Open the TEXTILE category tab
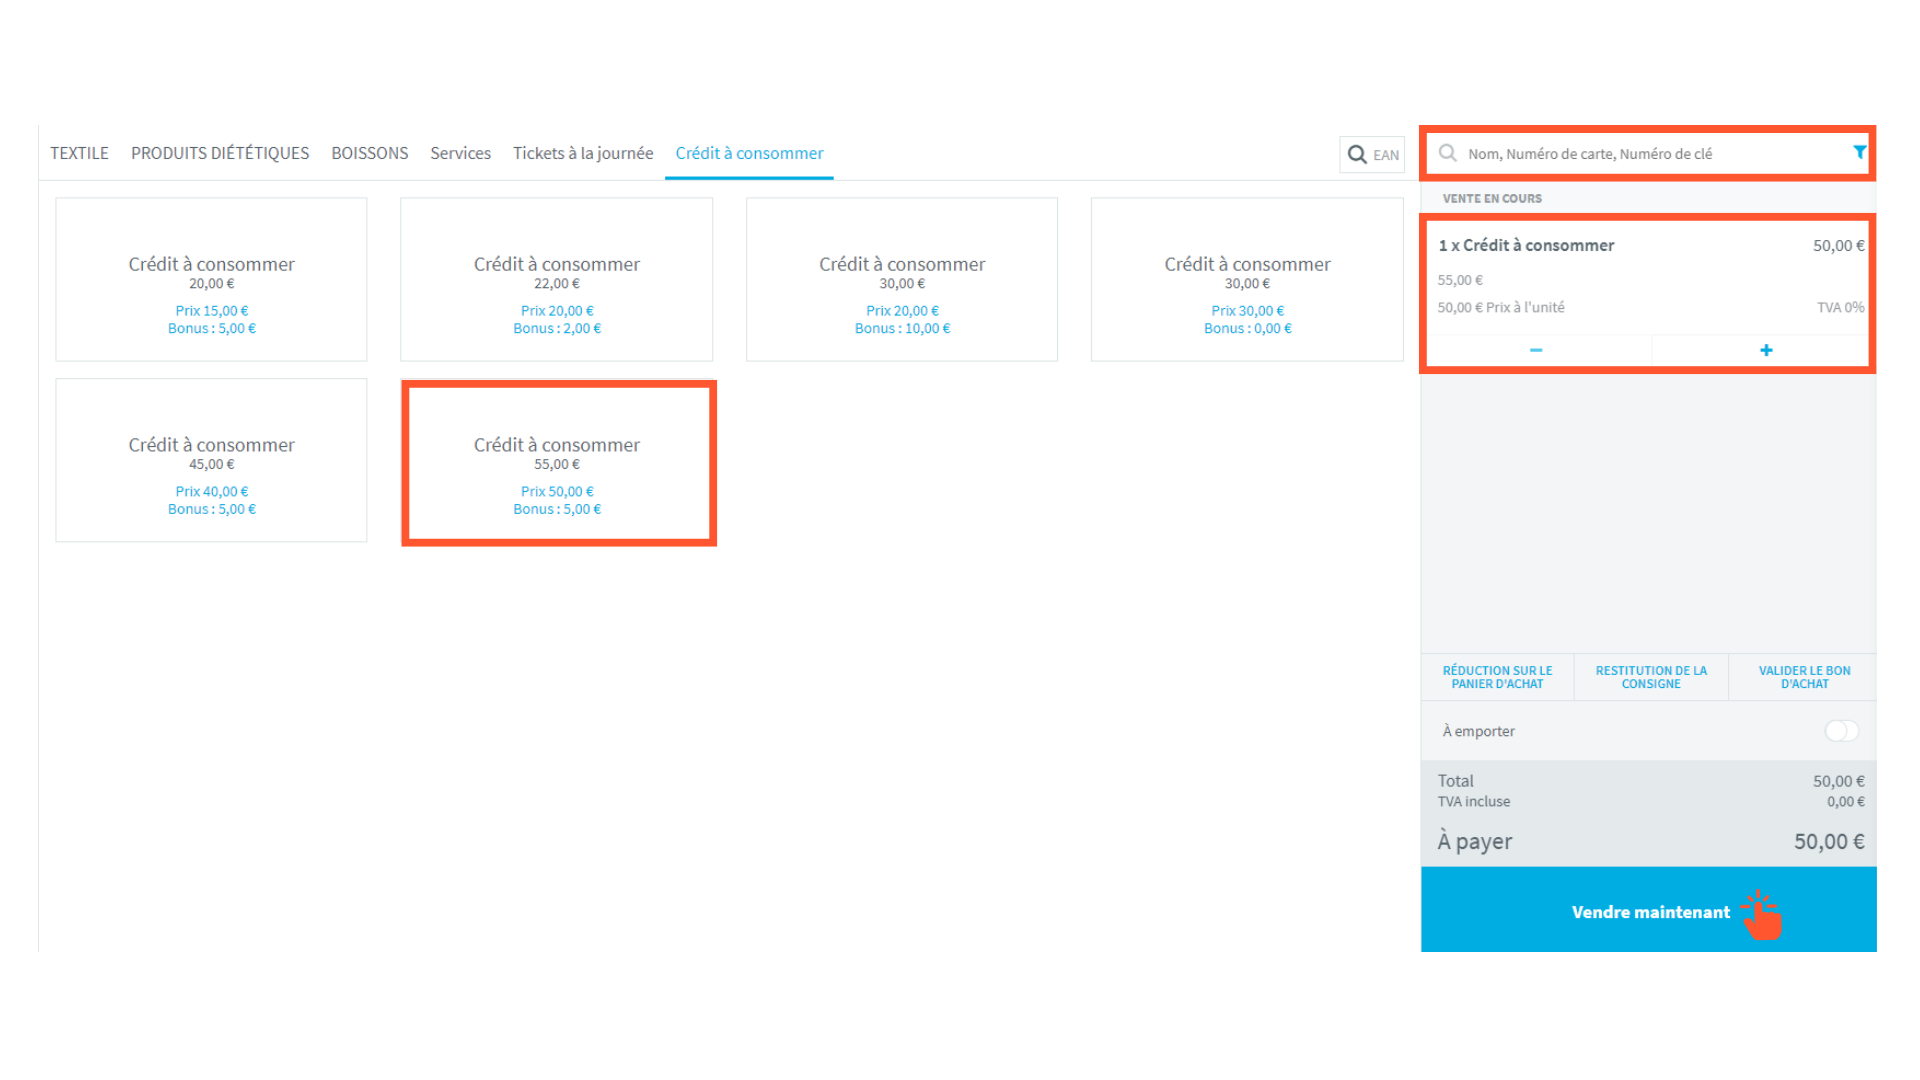The image size is (1920, 1080). [79, 153]
